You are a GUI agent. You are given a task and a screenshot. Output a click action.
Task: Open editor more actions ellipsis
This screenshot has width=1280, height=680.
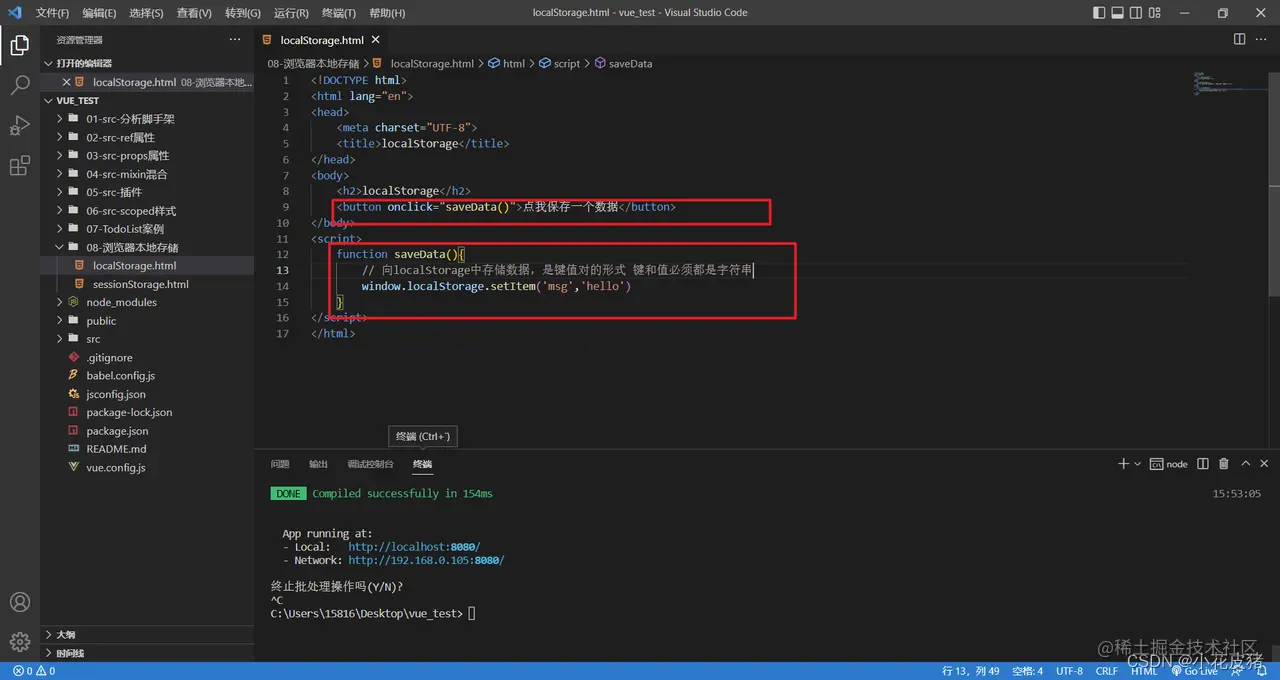(1263, 39)
